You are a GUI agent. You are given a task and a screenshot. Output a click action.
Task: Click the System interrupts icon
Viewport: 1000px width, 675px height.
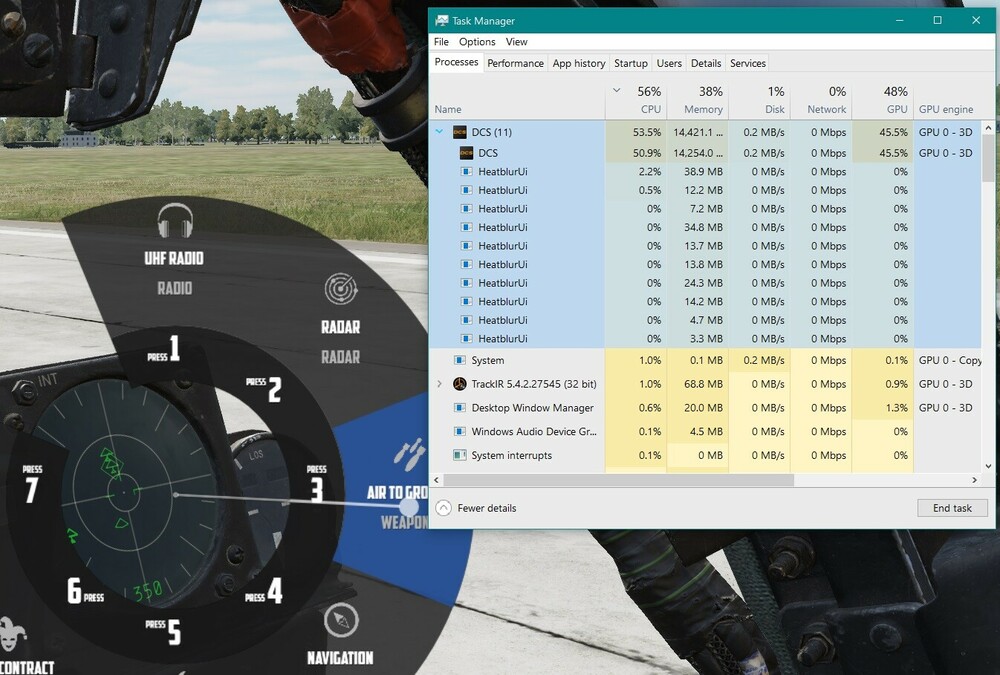coord(459,455)
